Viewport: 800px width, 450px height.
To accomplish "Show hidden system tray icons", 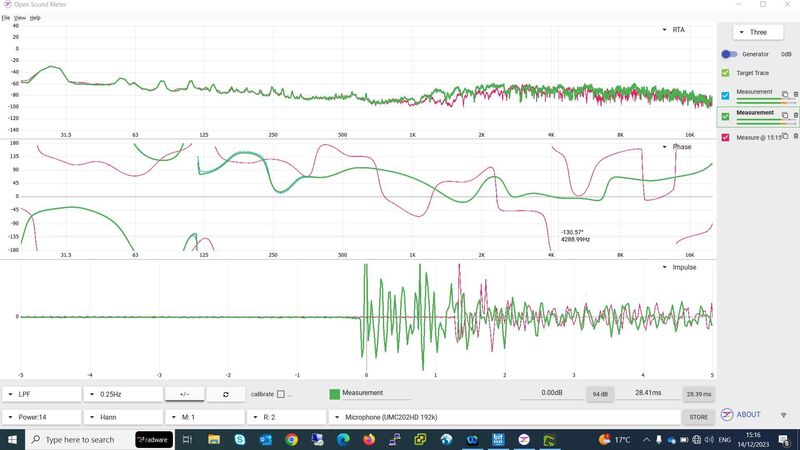I will 646,439.
